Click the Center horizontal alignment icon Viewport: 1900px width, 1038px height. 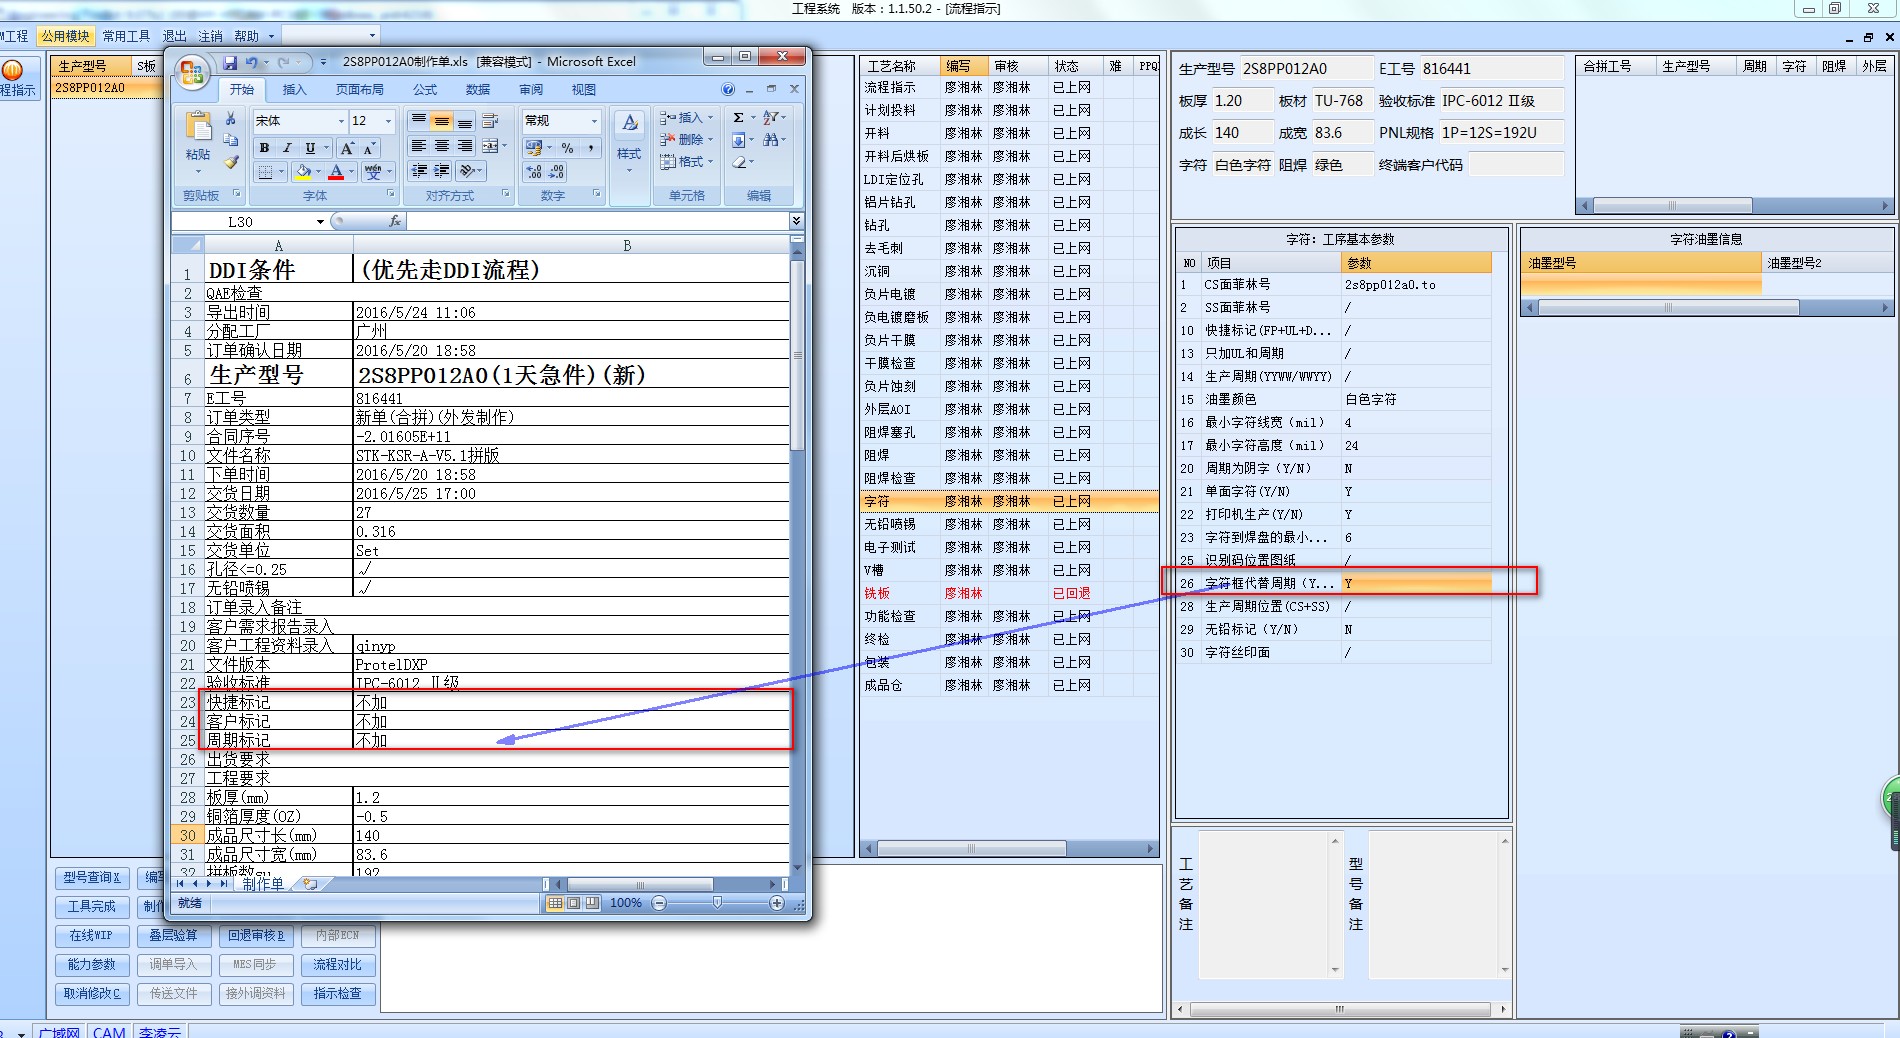pyautogui.click(x=442, y=146)
